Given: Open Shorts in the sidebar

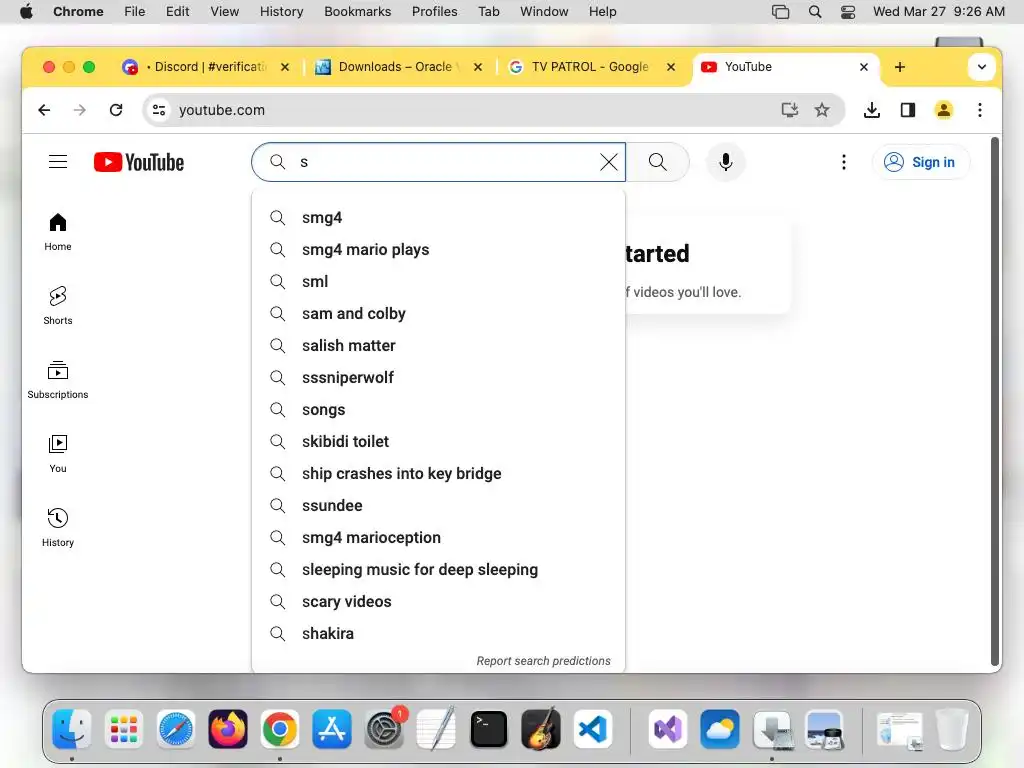Looking at the screenshot, I should coord(57,306).
